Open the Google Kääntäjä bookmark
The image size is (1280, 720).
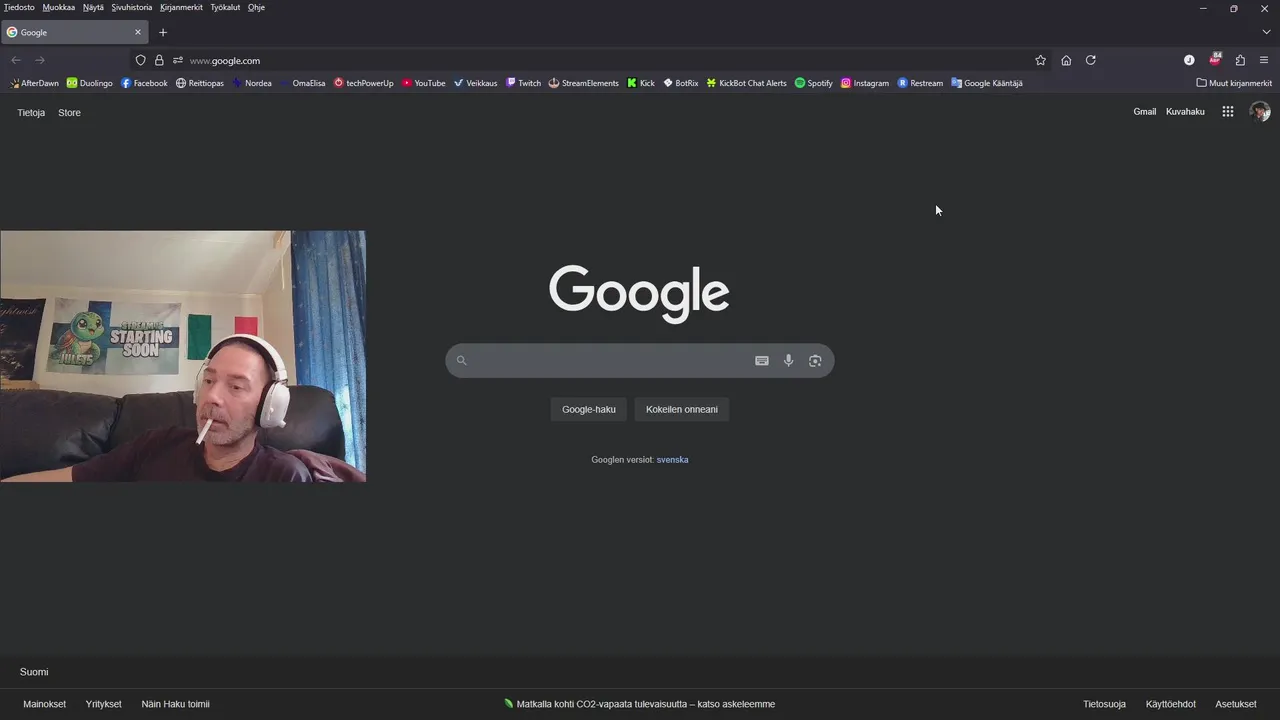(x=987, y=83)
